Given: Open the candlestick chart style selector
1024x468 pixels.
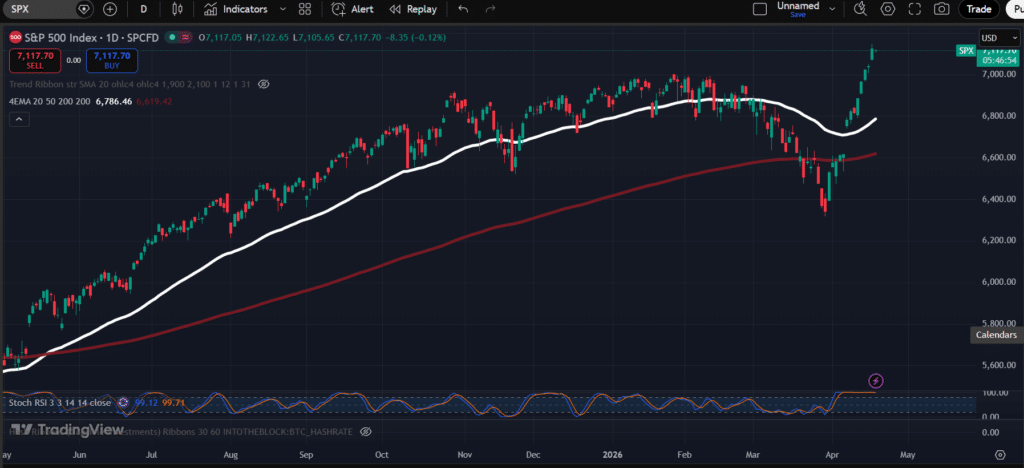Looking at the screenshot, I should coord(178,9).
